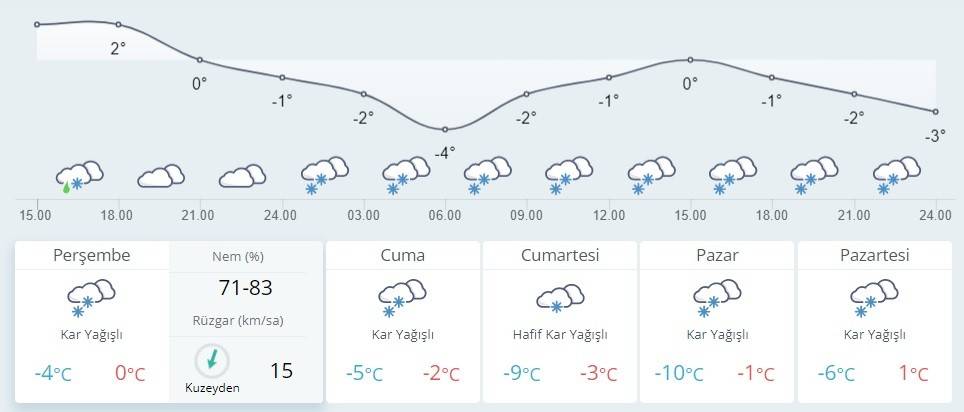Select the Perşembe day tab
This screenshot has height=412, width=964.
pos(92,255)
